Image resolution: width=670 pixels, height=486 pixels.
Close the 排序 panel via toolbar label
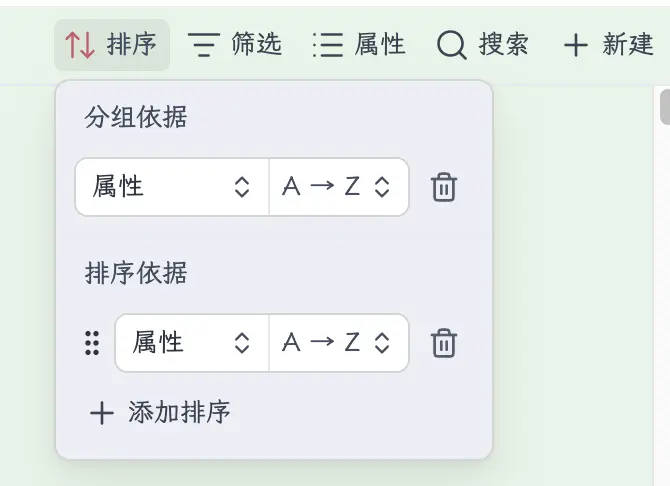click(x=131, y=45)
